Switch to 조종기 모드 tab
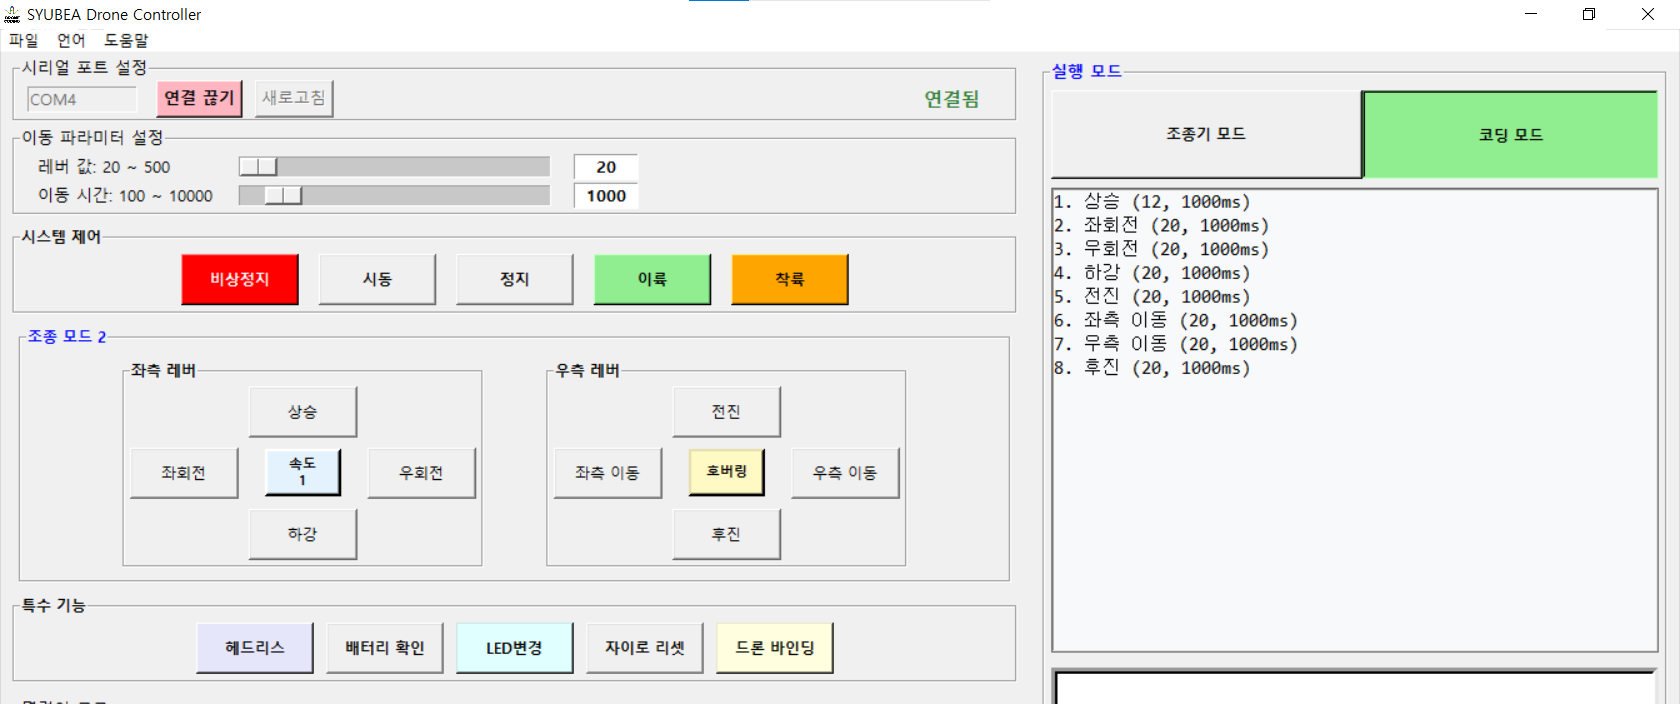The height and width of the screenshot is (704, 1680). [x=1206, y=134]
